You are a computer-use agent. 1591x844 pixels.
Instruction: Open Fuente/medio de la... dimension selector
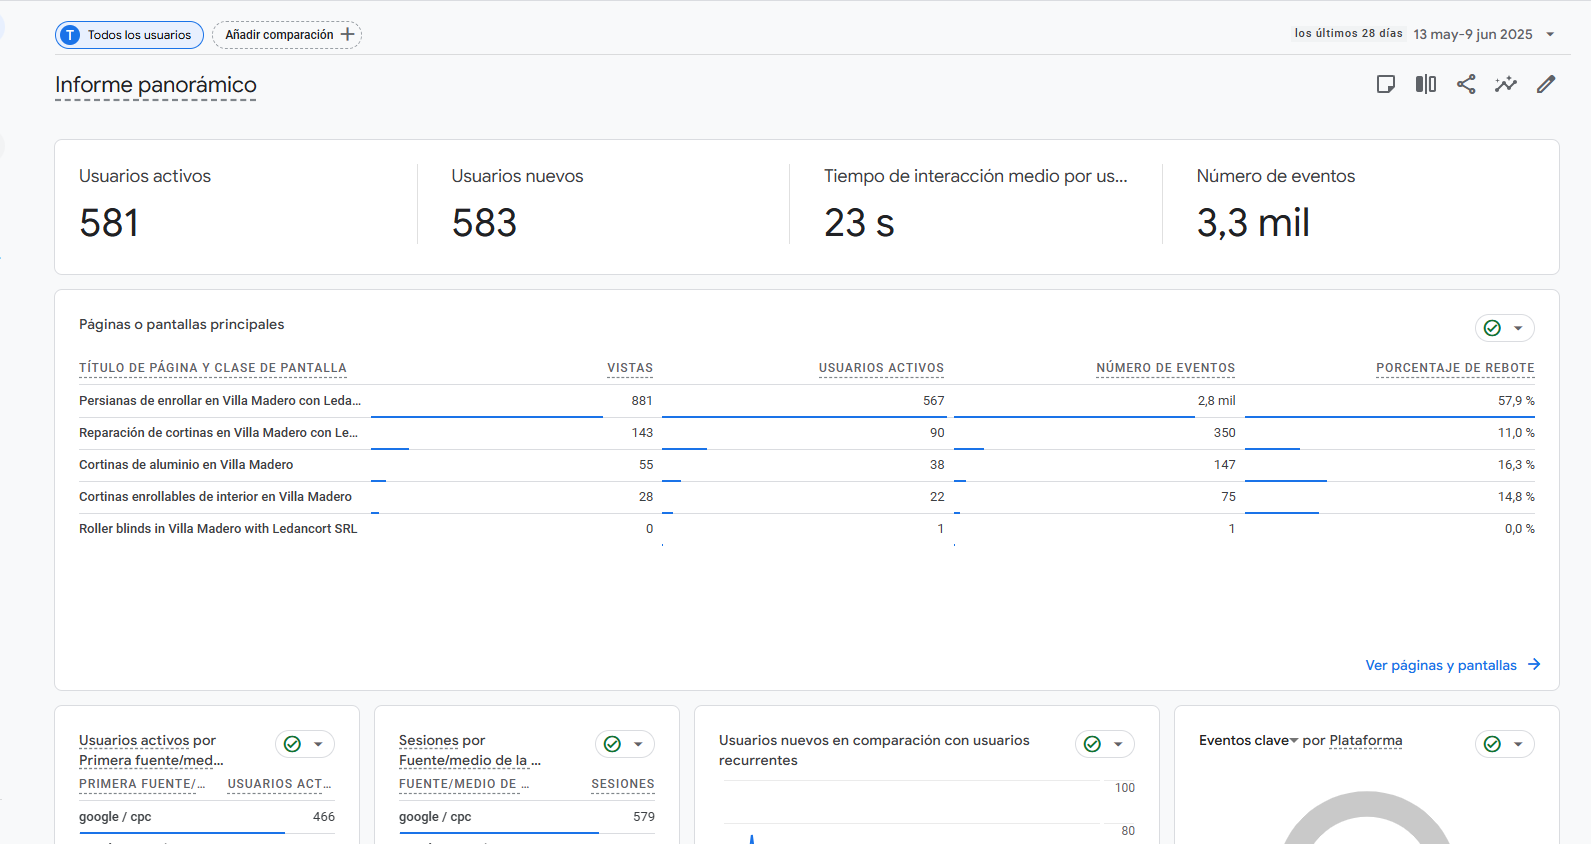pyautogui.click(x=470, y=761)
